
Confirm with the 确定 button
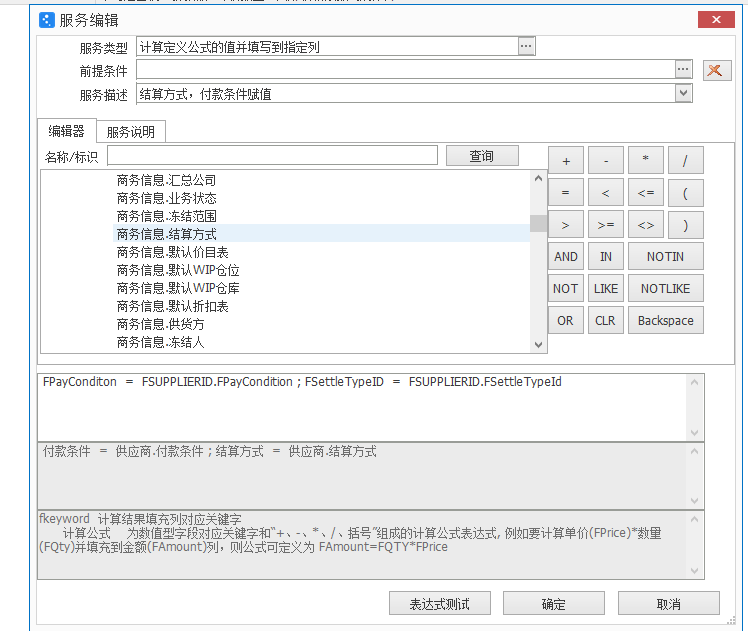tap(553, 604)
